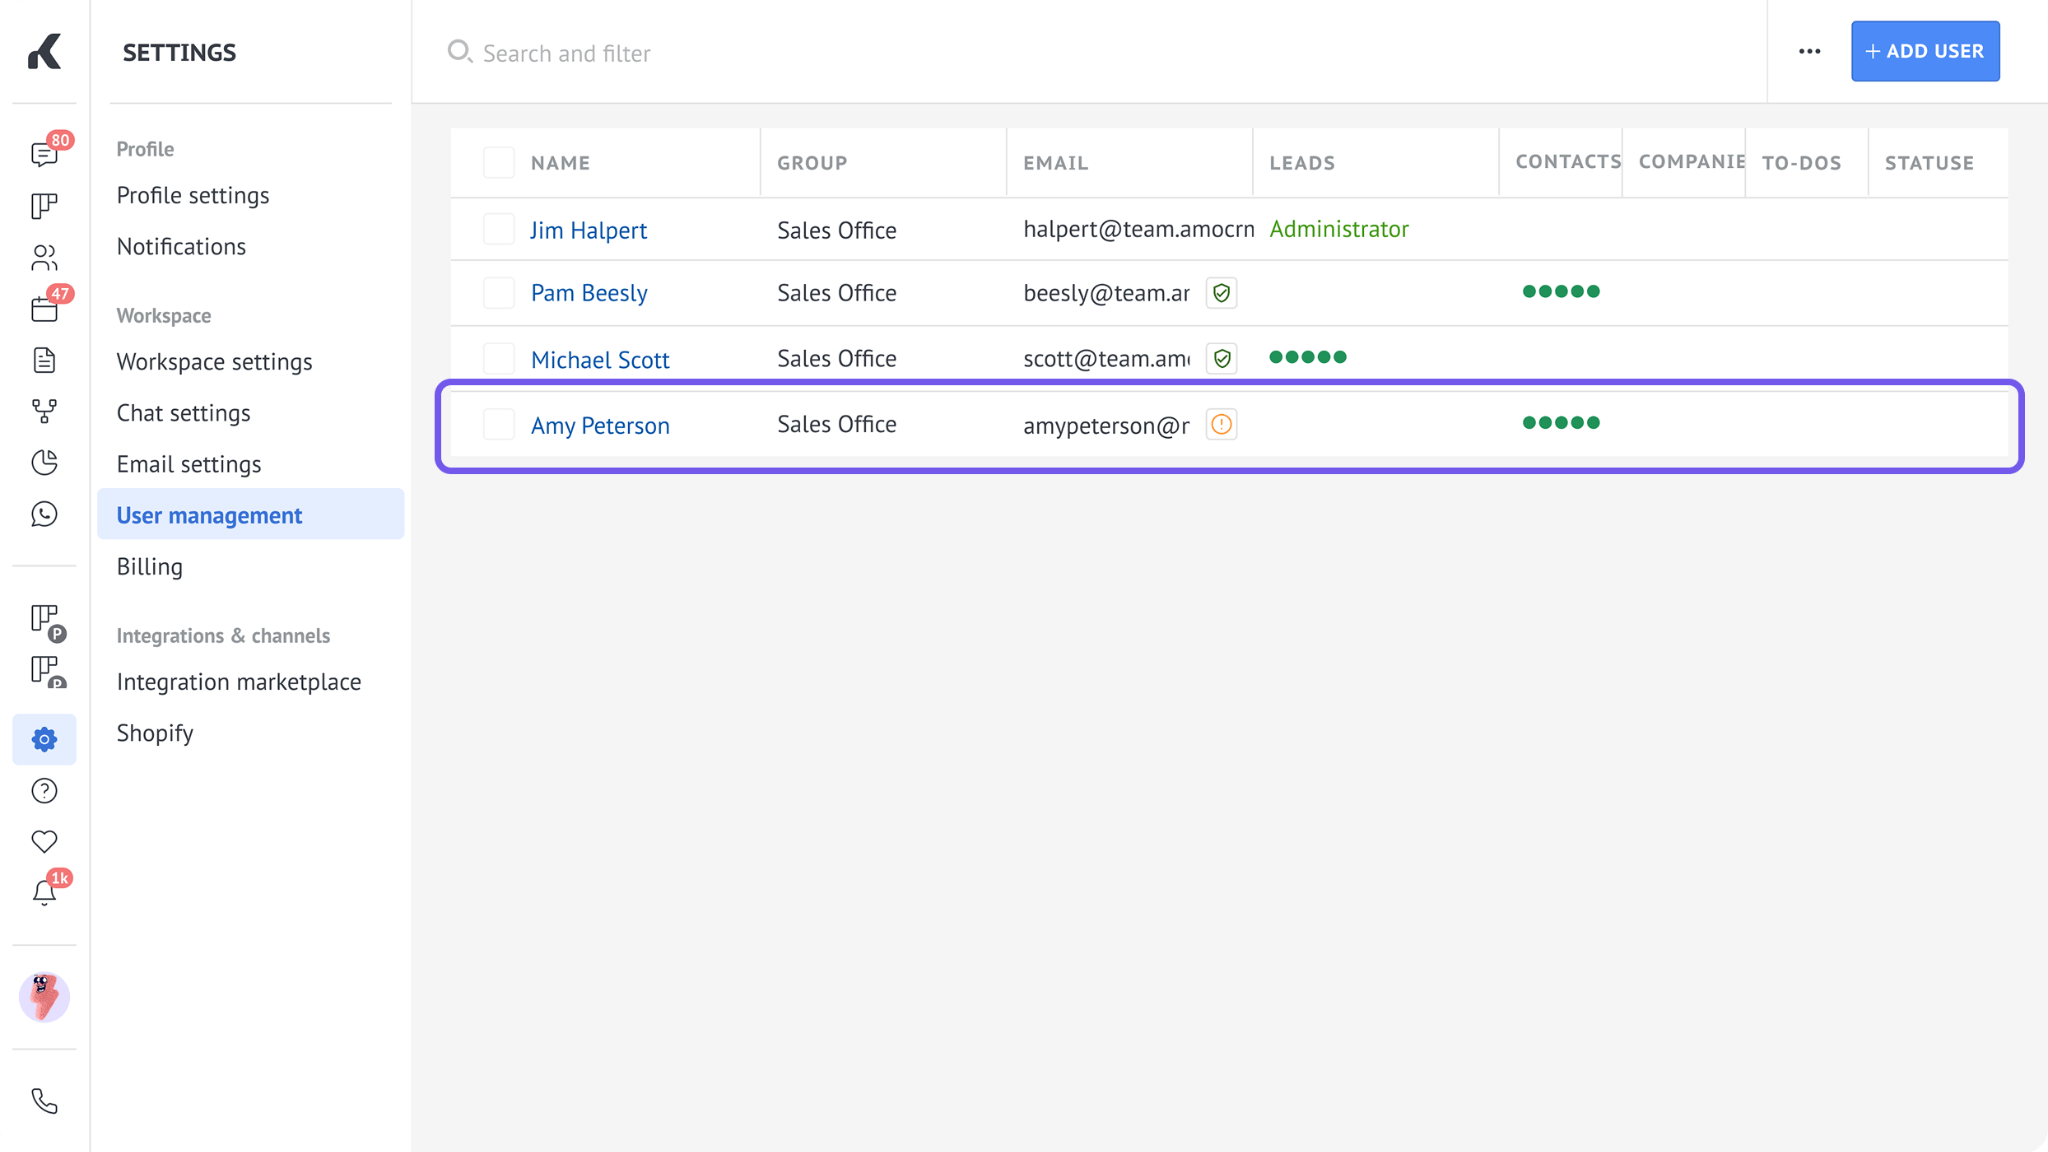Click orange warning icon in Amy Peterson row
Image resolution: width=2048 pixels, height=1152 pixels.
1221,424
